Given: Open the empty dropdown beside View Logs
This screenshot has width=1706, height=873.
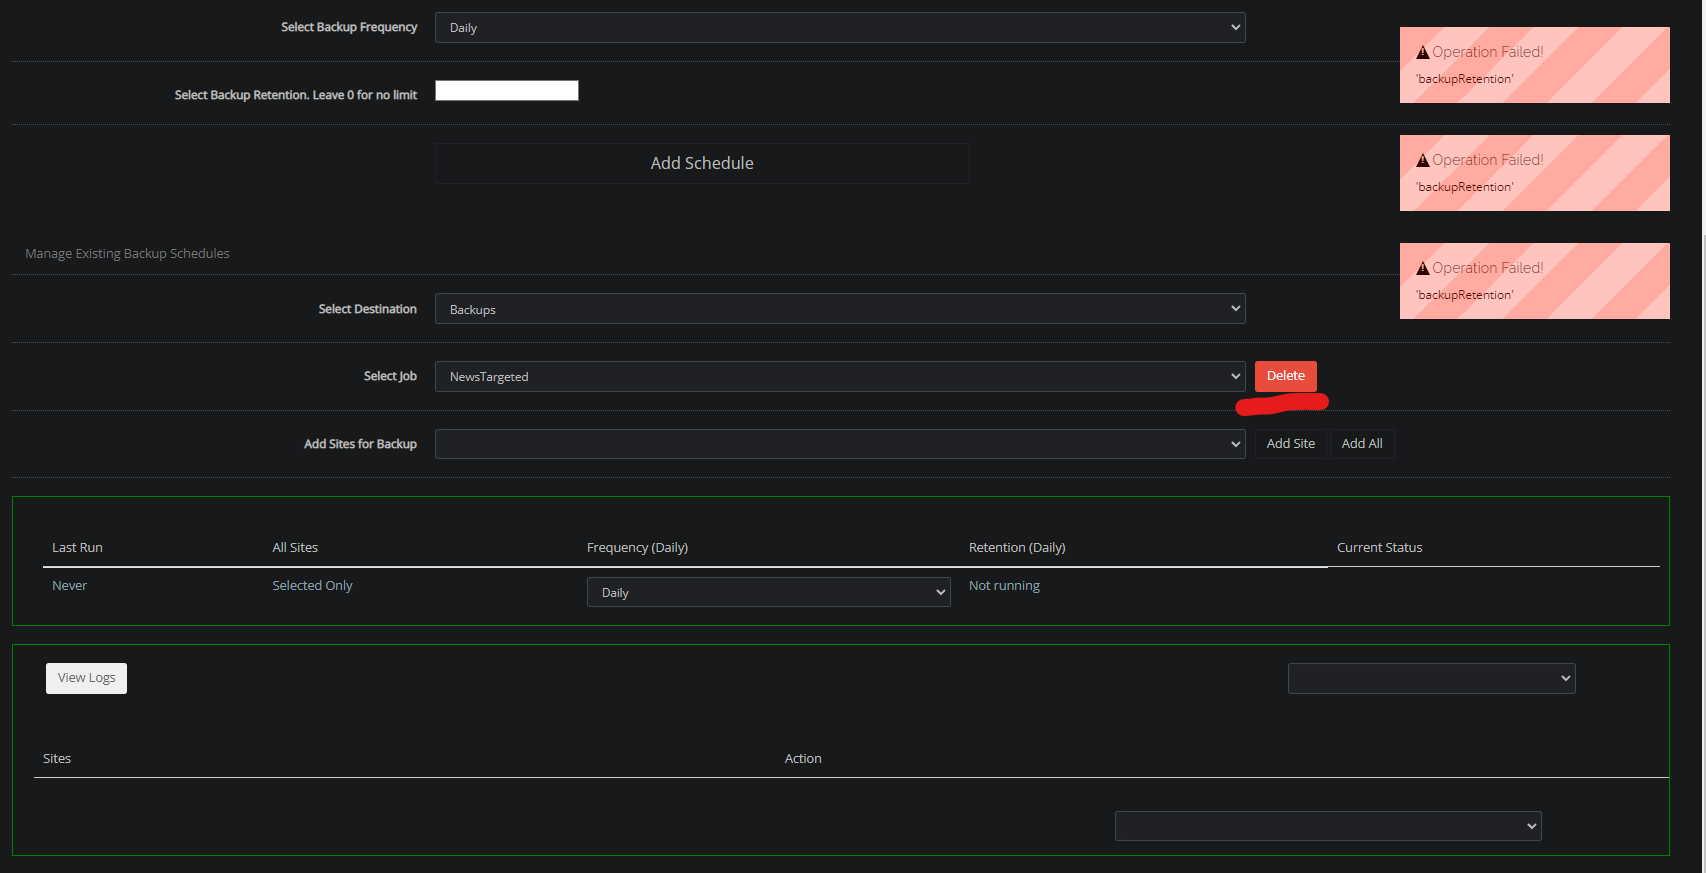Looking at the screenshot, I should 1432,678.
